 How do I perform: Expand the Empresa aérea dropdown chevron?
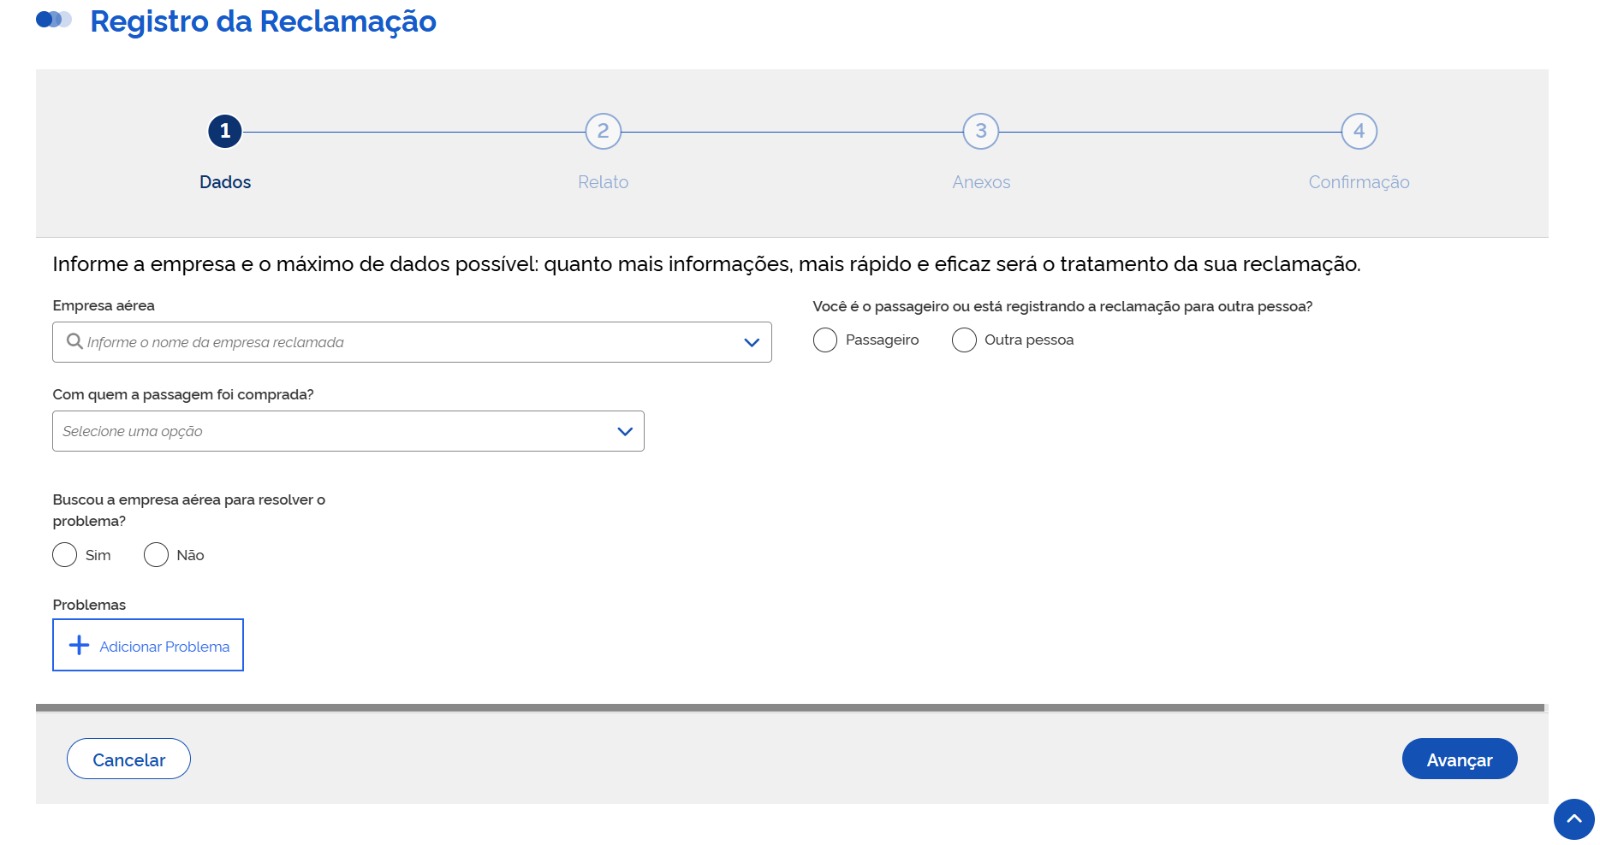coord(750,341)
